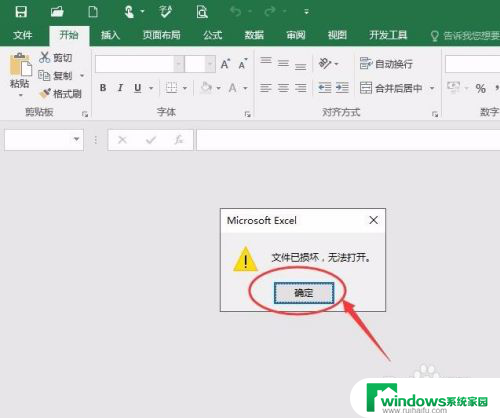The height and width of the screenshot is (418, 500).
Task: Click into the formula bar input field
Action: 348,140
